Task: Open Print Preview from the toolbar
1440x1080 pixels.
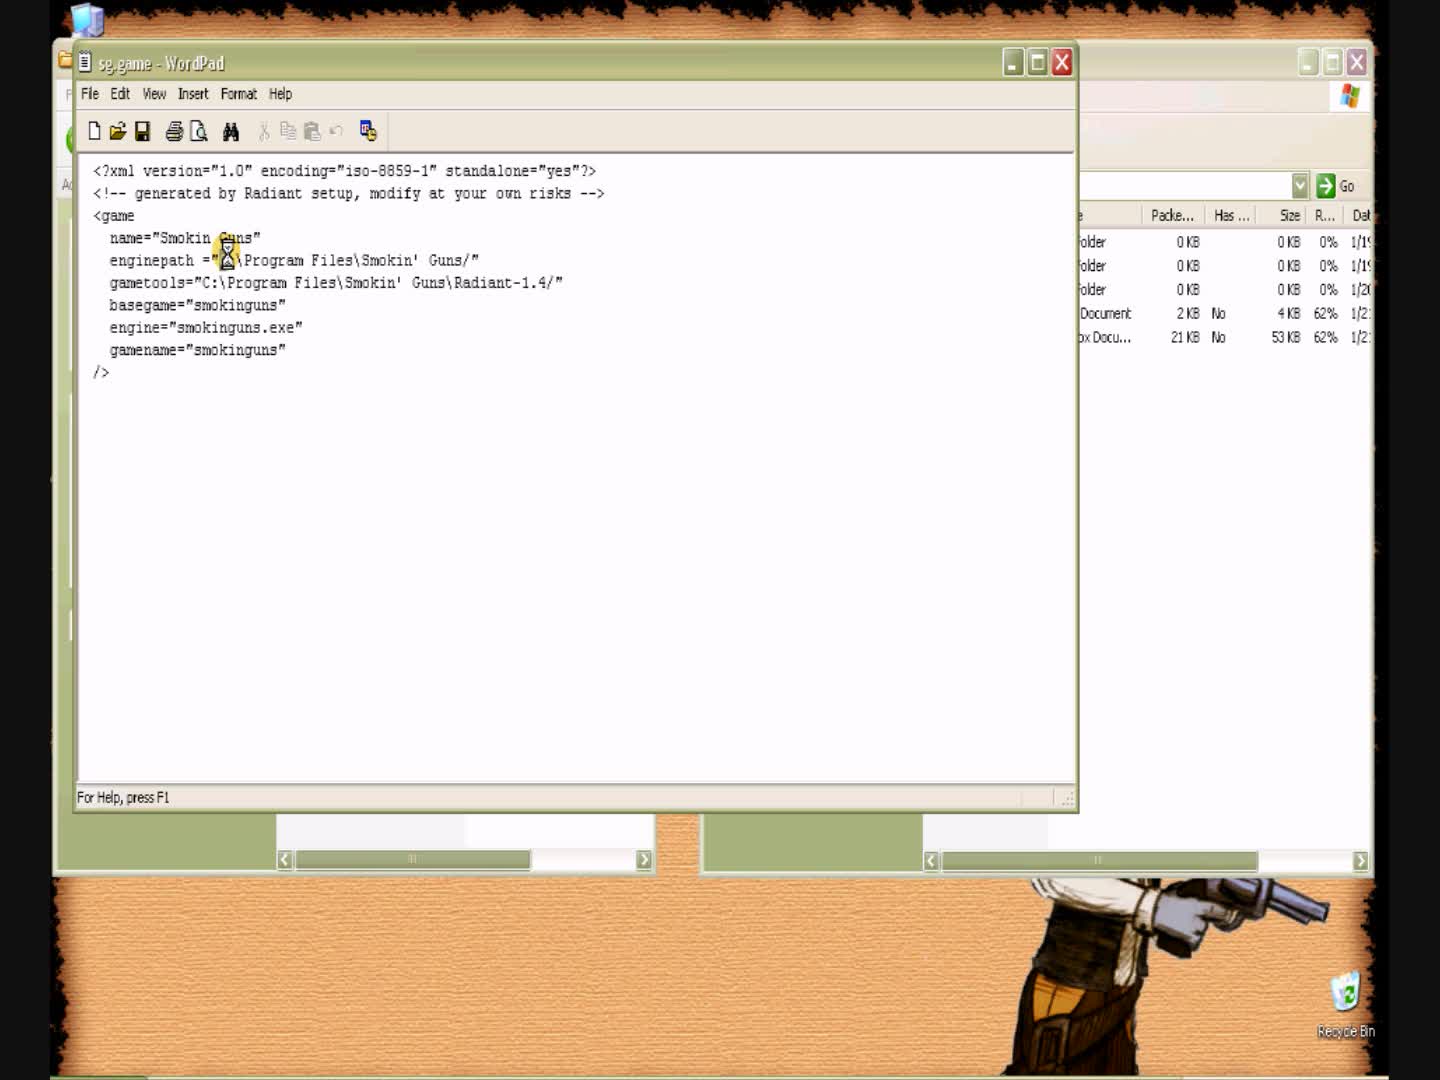Action: [x=200, y=131]
